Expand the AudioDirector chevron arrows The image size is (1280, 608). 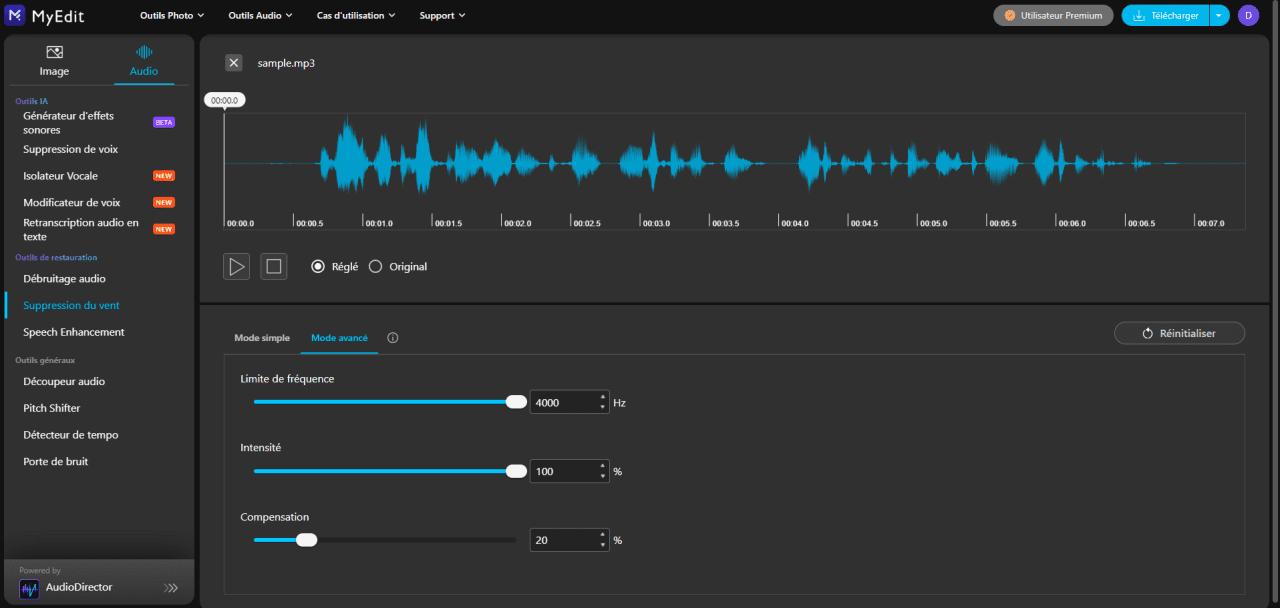(171, 588)
